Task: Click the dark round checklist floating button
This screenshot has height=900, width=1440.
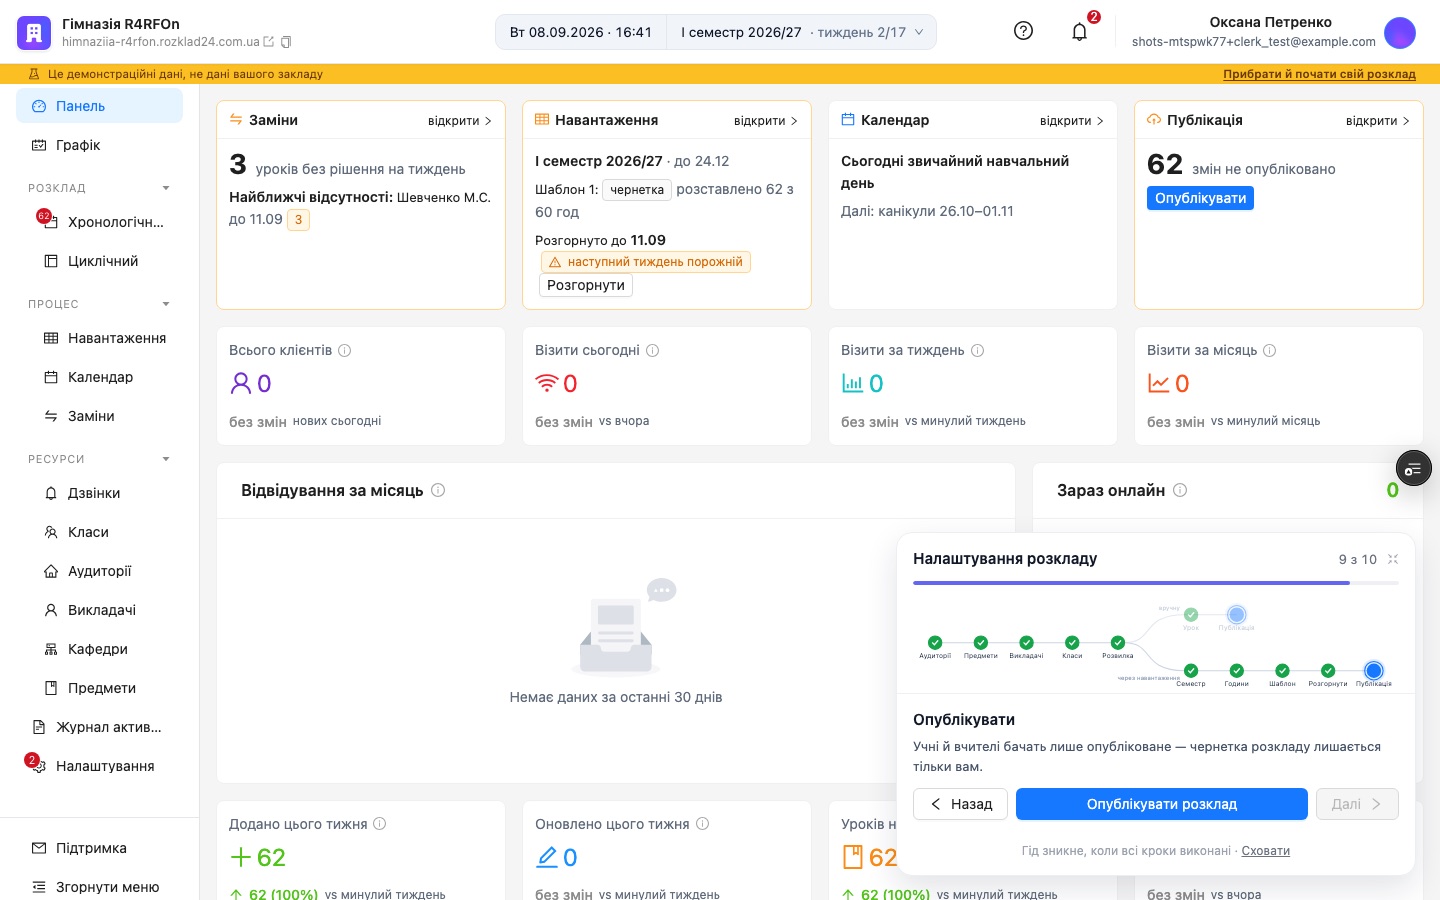Action: [1414, 468]
